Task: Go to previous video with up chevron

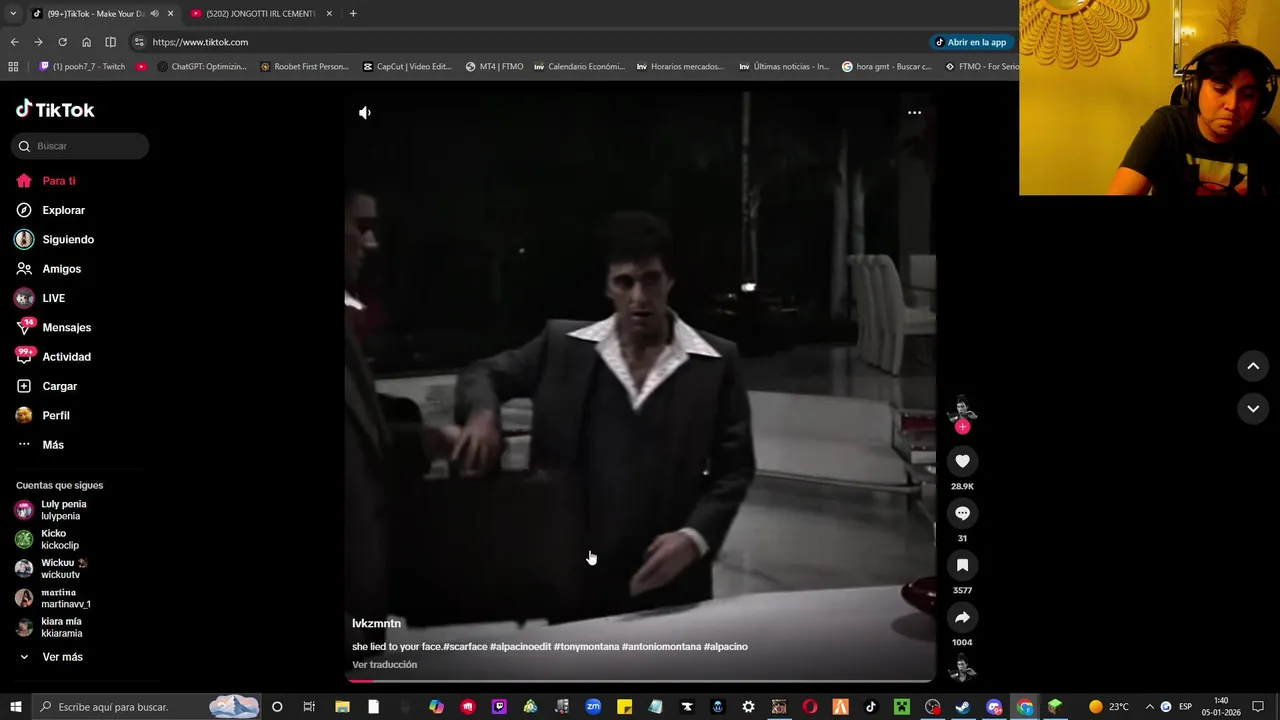Action: coord(1253,367)
